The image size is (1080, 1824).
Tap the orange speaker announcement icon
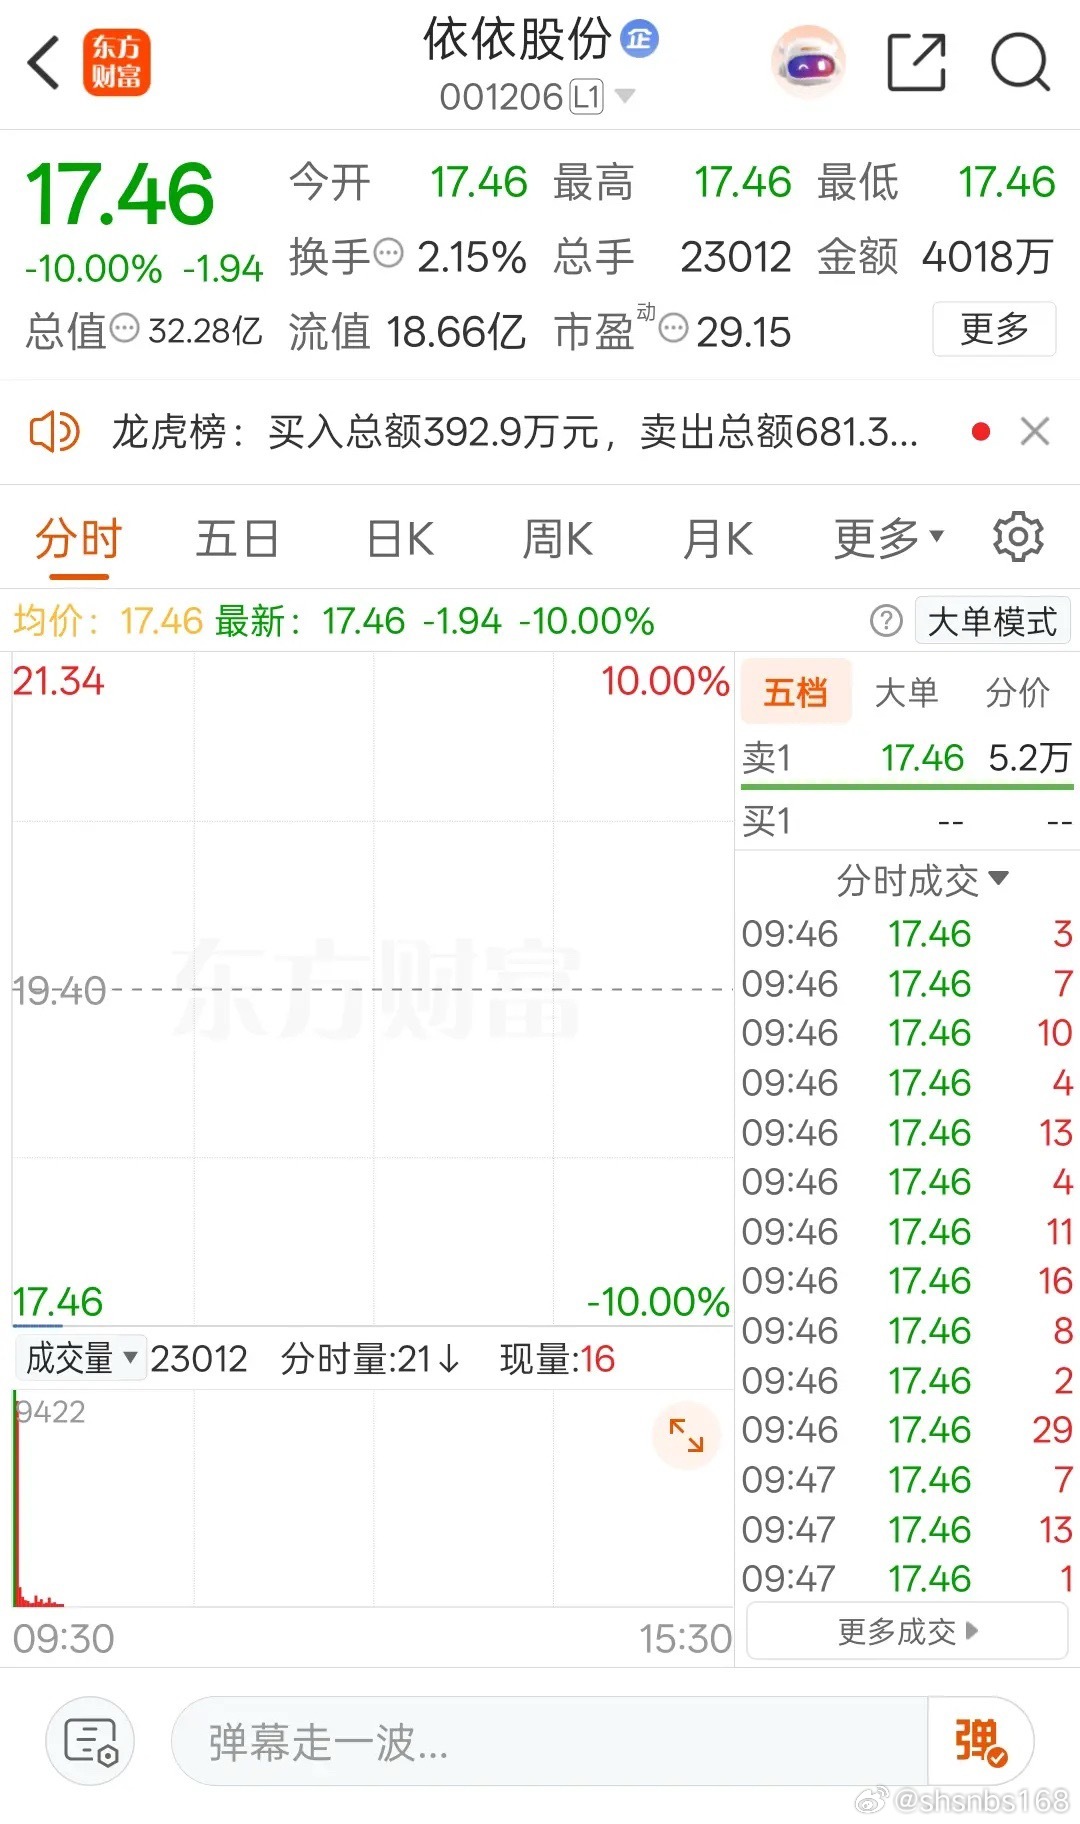click(54, 432)
